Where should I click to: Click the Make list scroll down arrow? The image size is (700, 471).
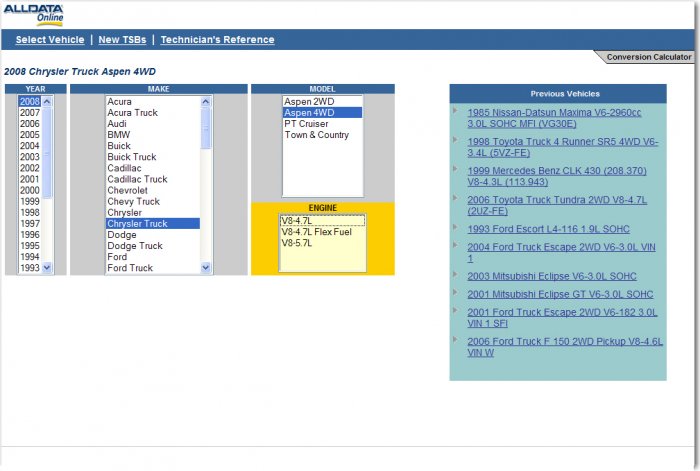click(205, 267)
